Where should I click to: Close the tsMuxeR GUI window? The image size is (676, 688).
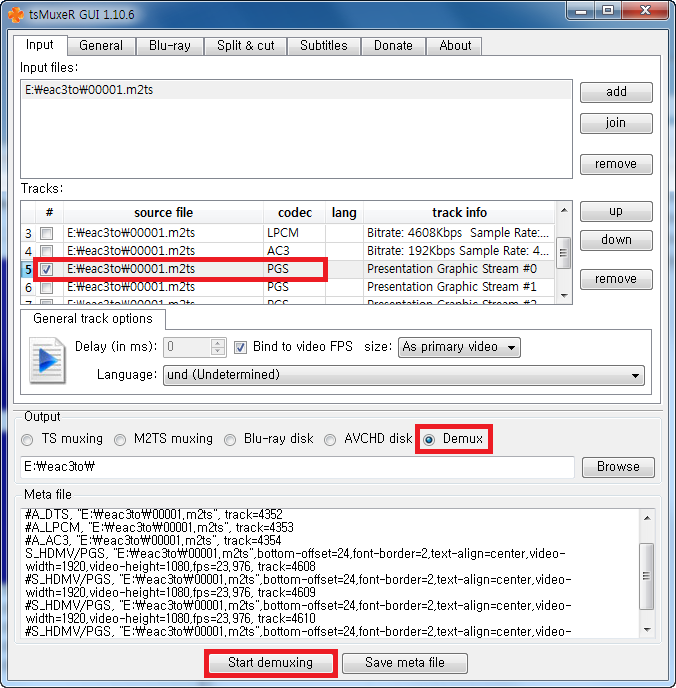[645, 11]
